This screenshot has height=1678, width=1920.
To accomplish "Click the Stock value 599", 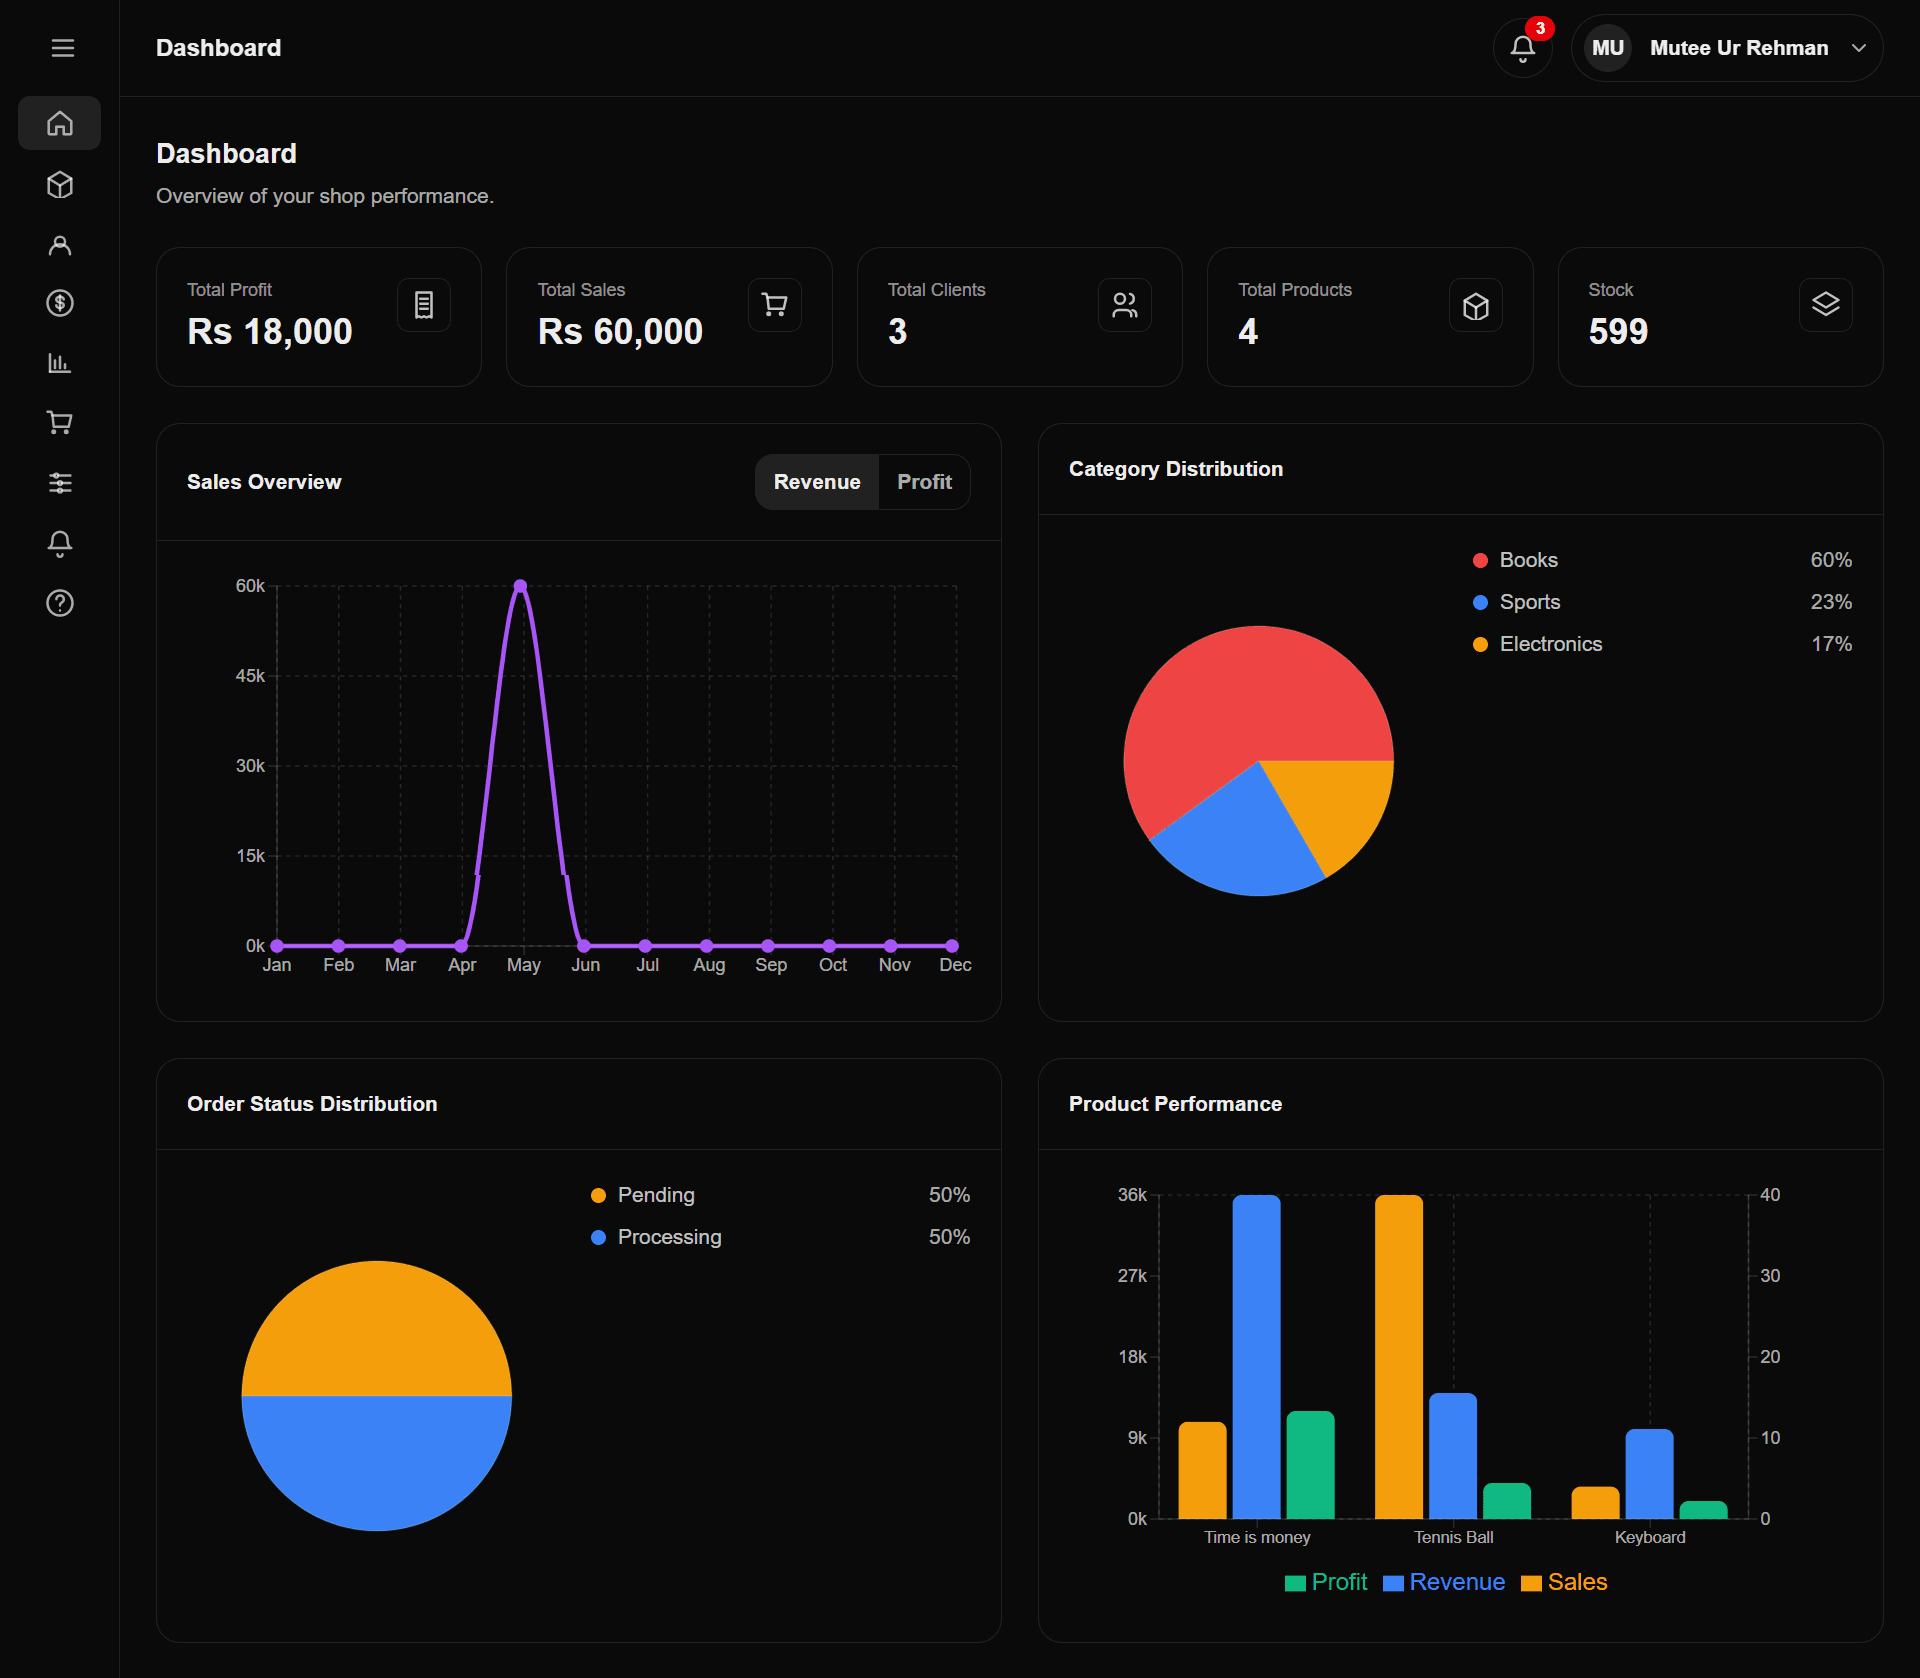I will point(1618,331).
